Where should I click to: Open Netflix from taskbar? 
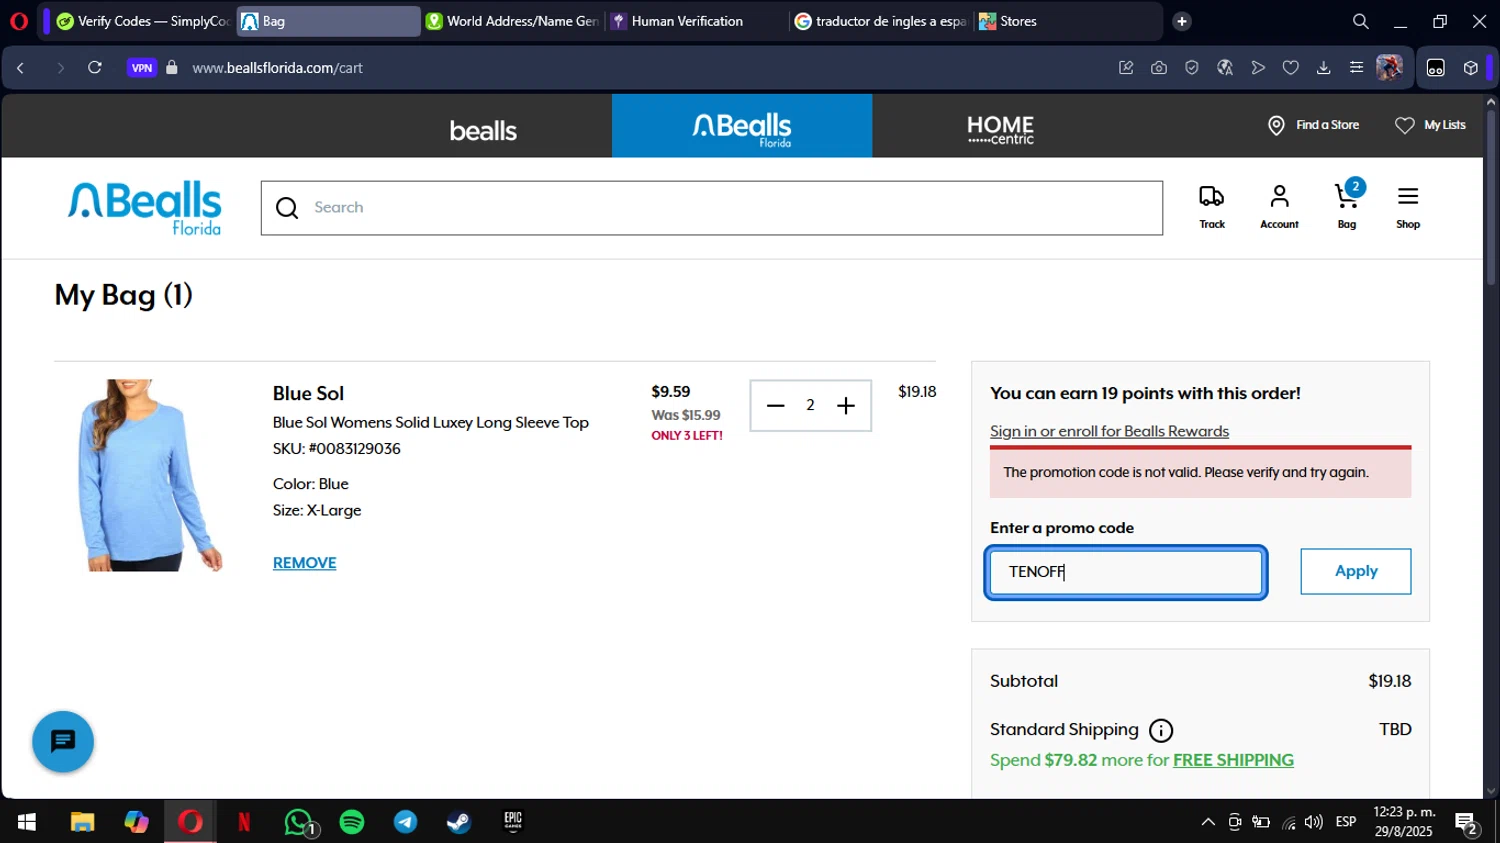tap(244, 822)
